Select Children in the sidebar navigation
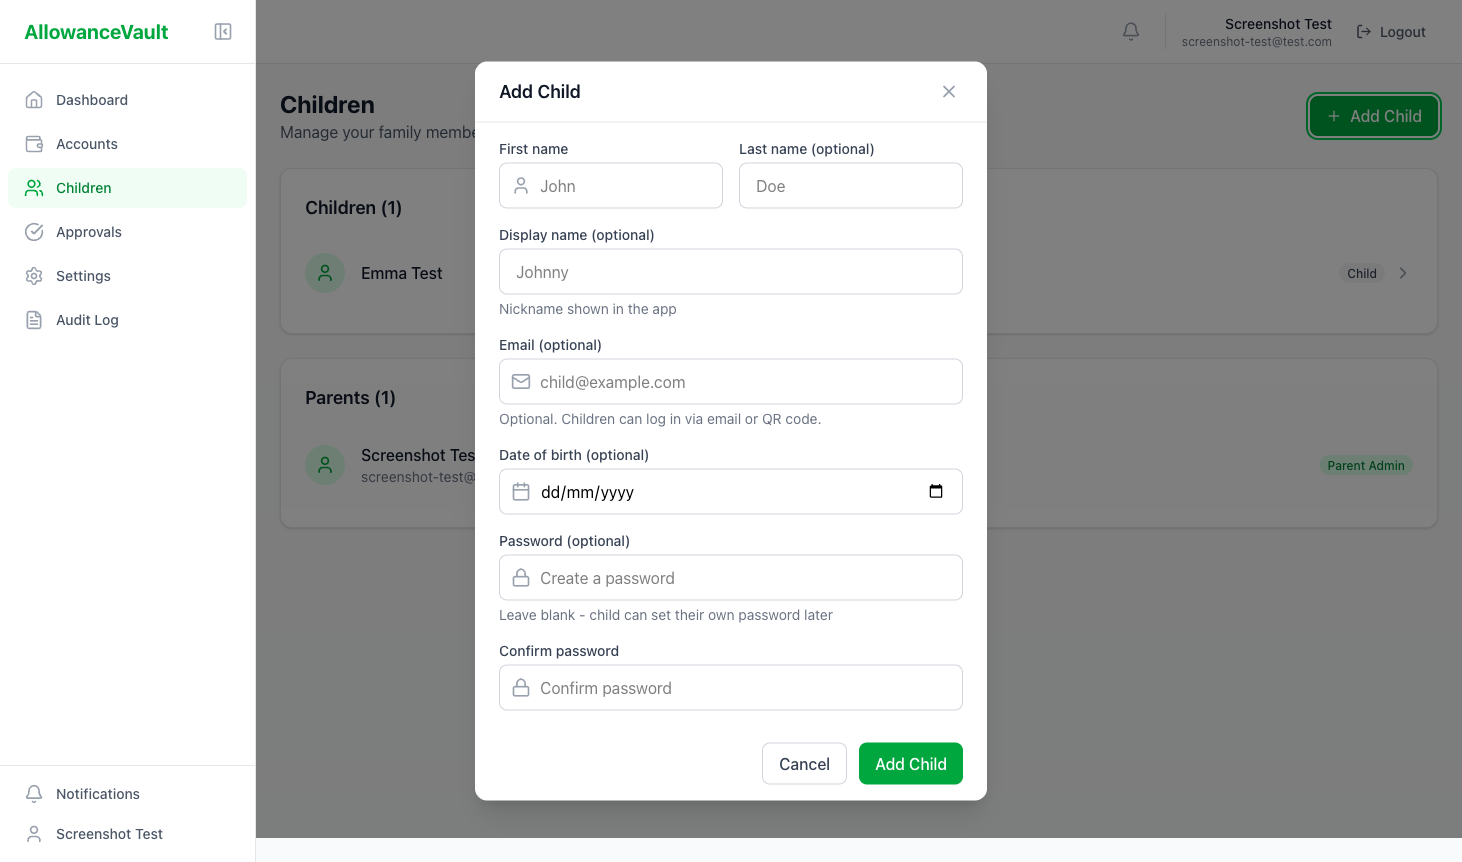This screenshot has height=862, width=1462. [x=84, y=187]
